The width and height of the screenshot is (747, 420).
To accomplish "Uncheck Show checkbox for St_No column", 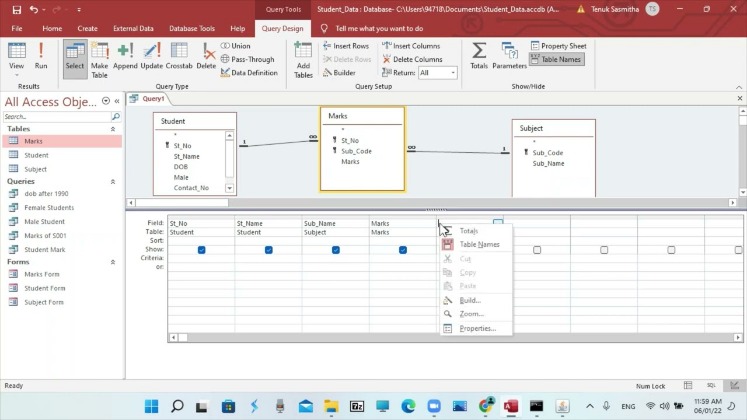I will [x=202, y=250].
